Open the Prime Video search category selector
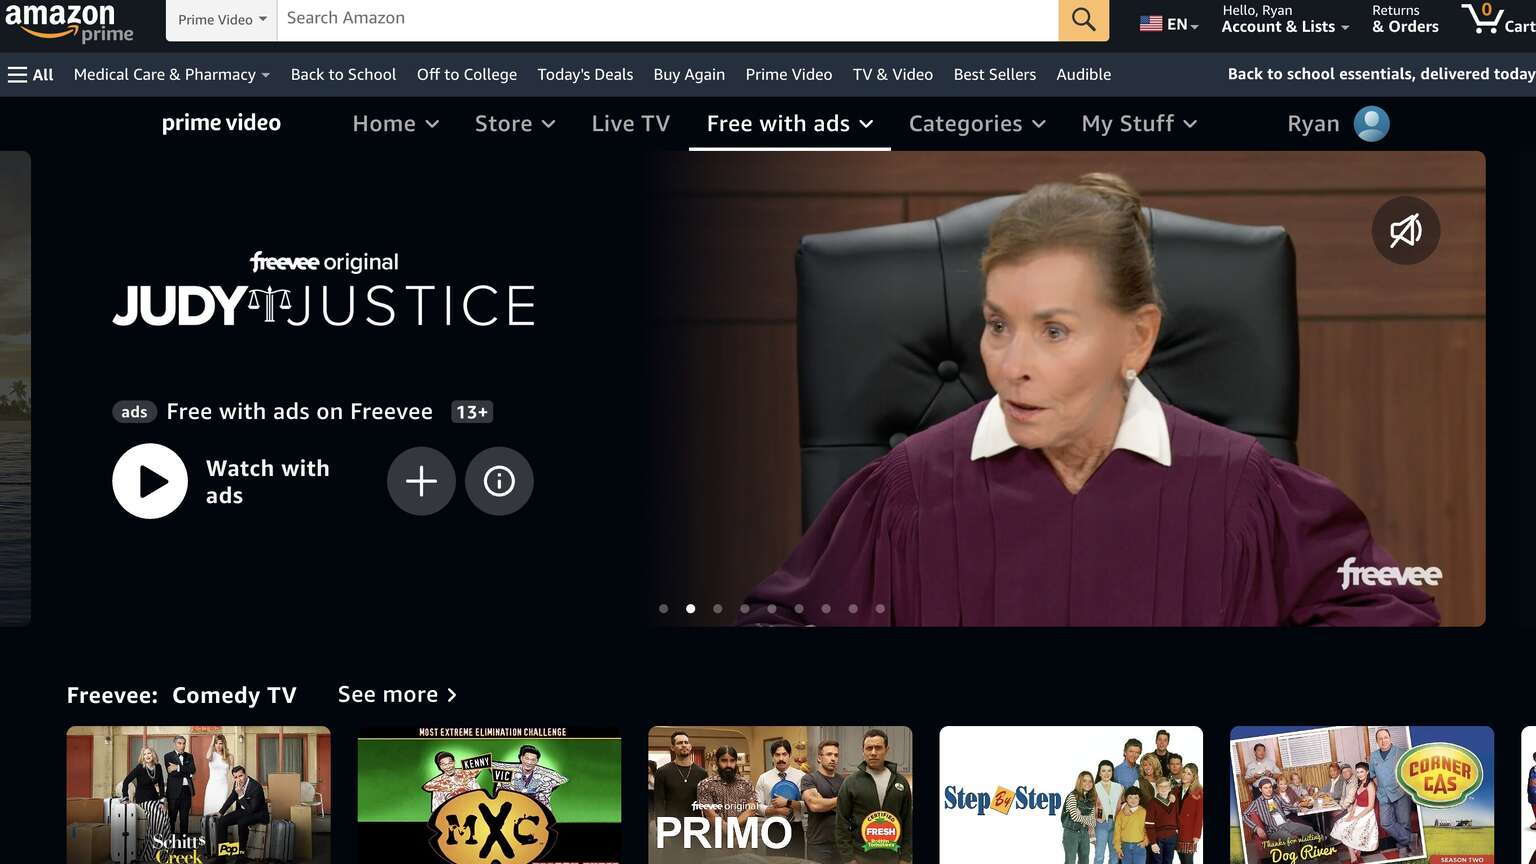Image resolution: width=1536 pixels, height=864 pixels. [x=220, y=18]
